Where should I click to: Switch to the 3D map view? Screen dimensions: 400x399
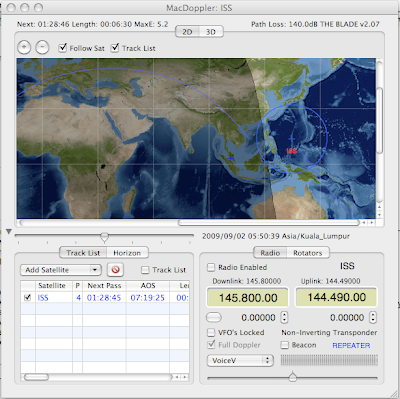(211, 32)
